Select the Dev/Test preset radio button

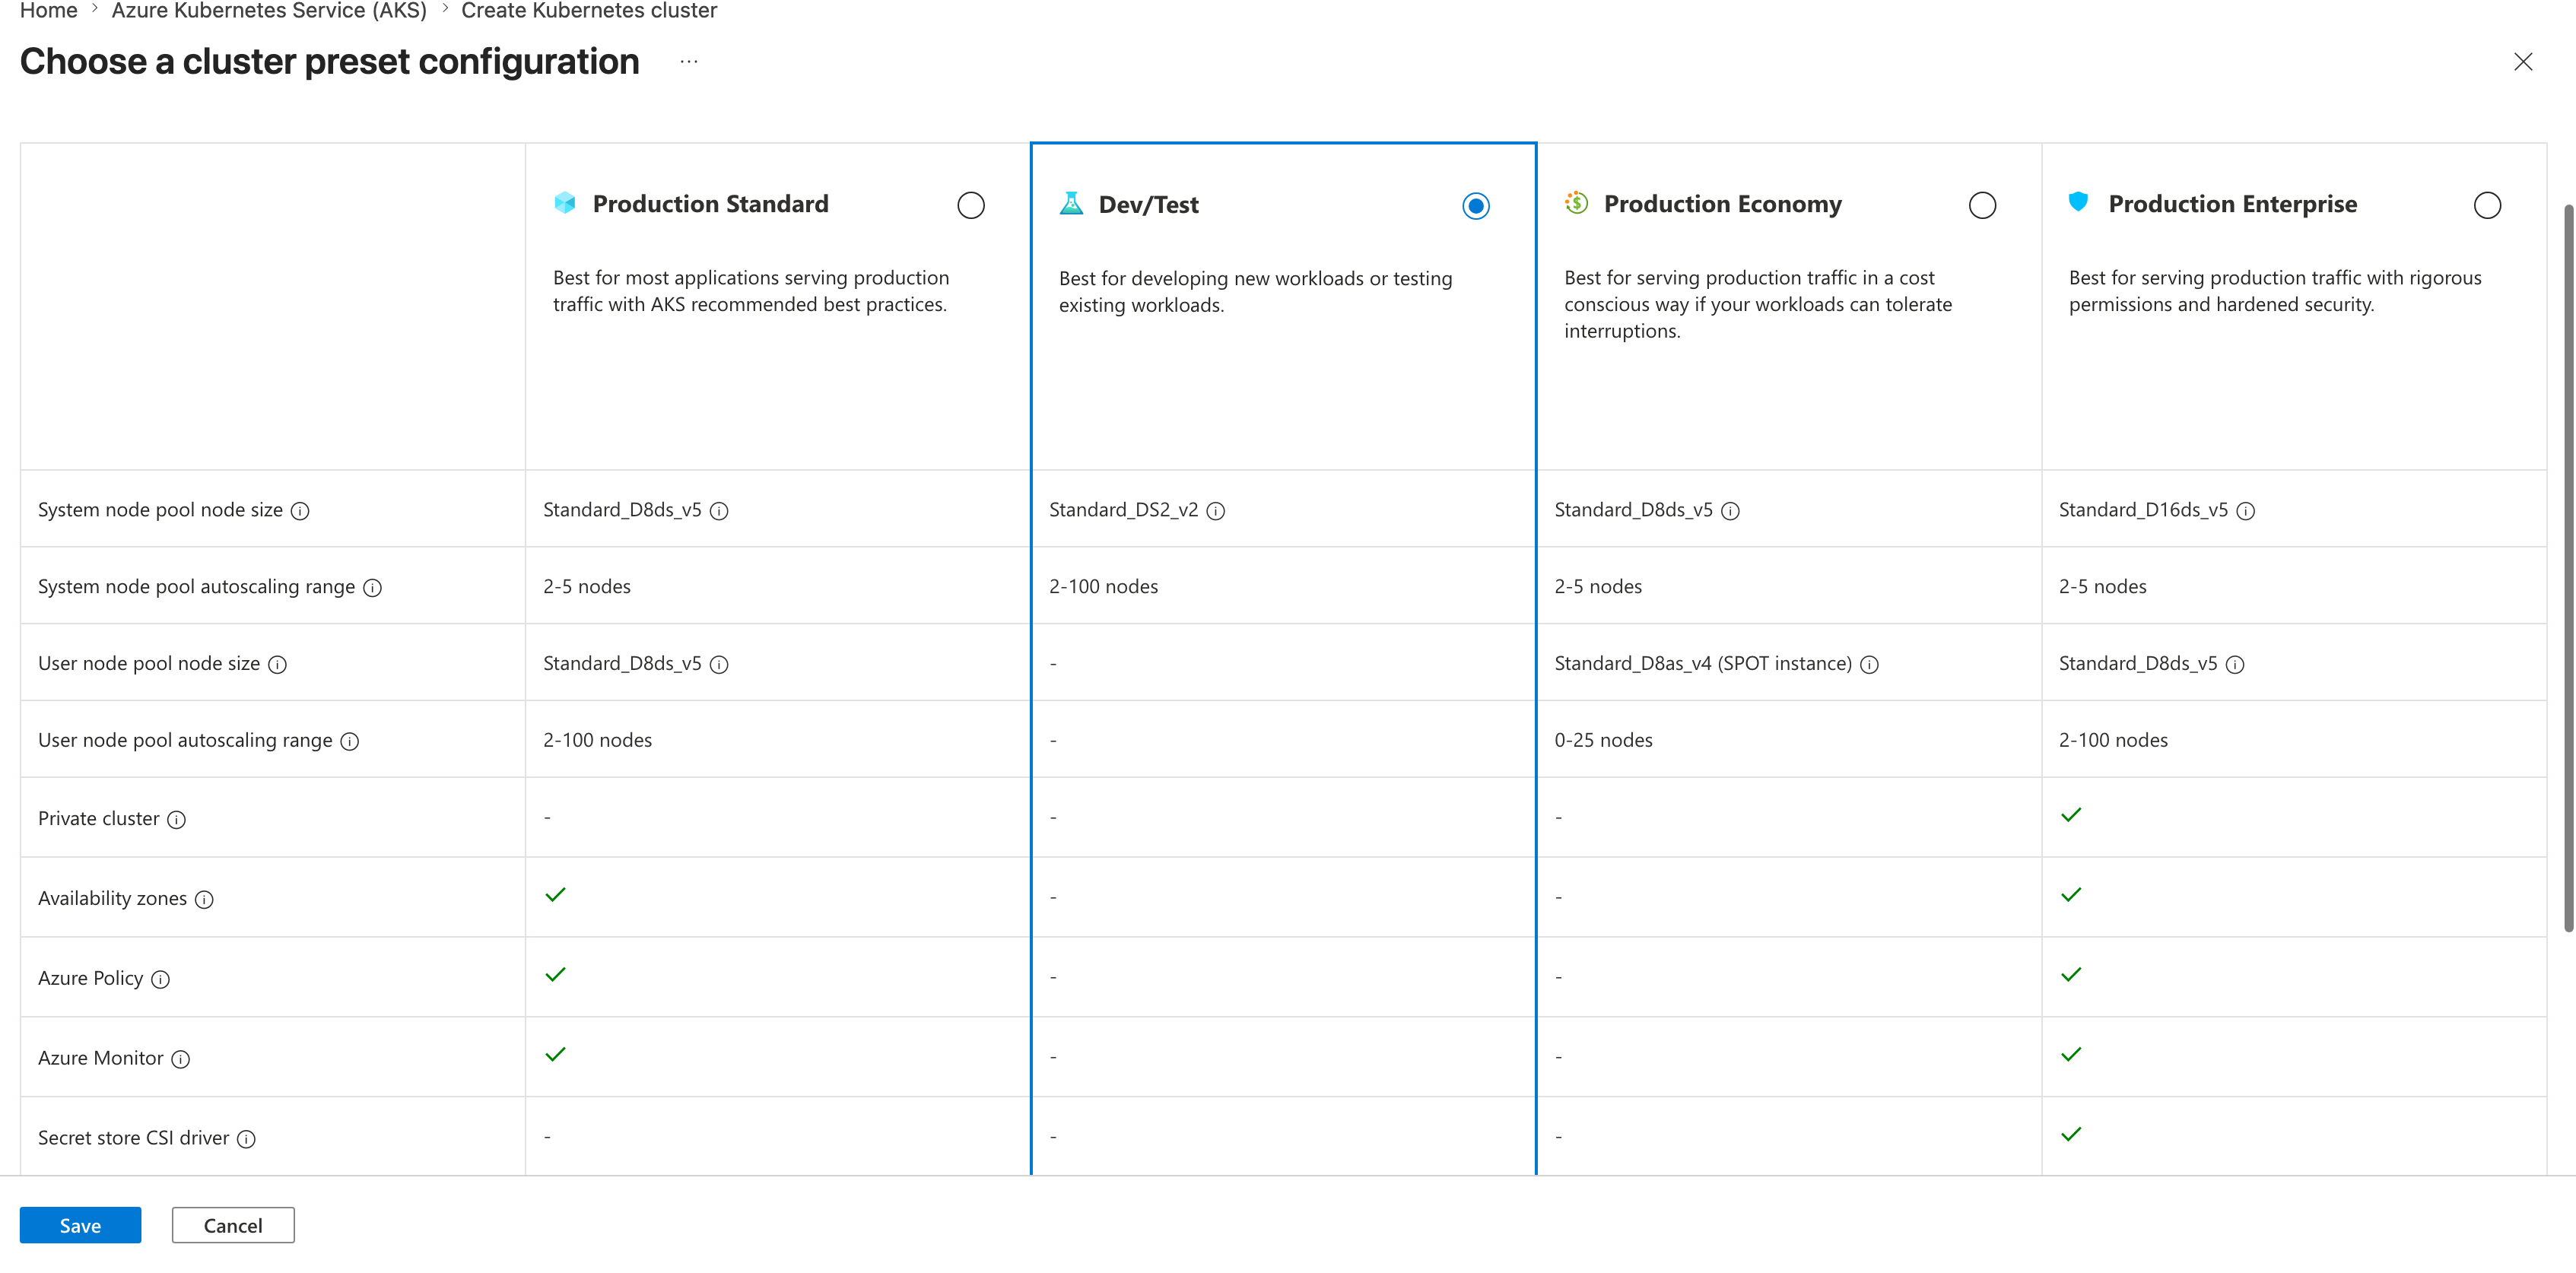(x=1475, y=206)
